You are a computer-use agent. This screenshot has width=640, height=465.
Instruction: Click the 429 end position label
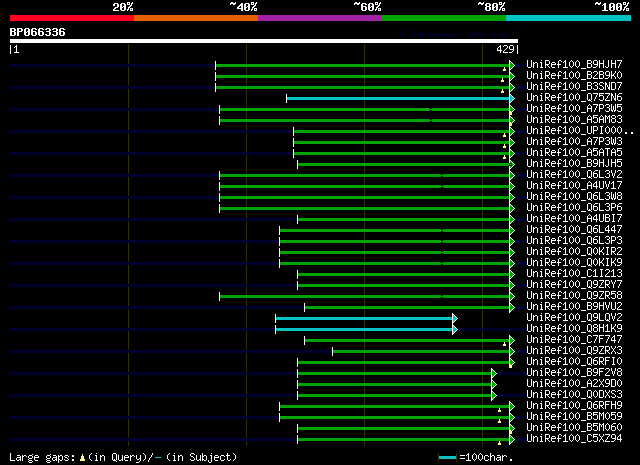(505, 49)
